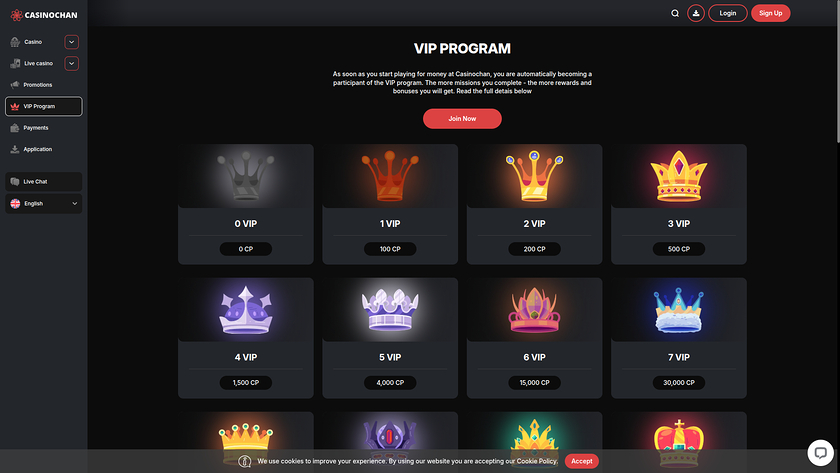840x473 pixels.
Task: Expand the Live casino submenu arrow
Action: (x=71, y=63)
